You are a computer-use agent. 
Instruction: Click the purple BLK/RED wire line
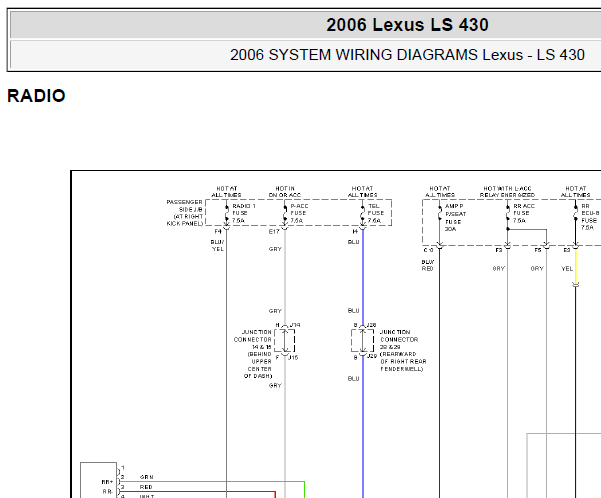[x=440, y=372]
